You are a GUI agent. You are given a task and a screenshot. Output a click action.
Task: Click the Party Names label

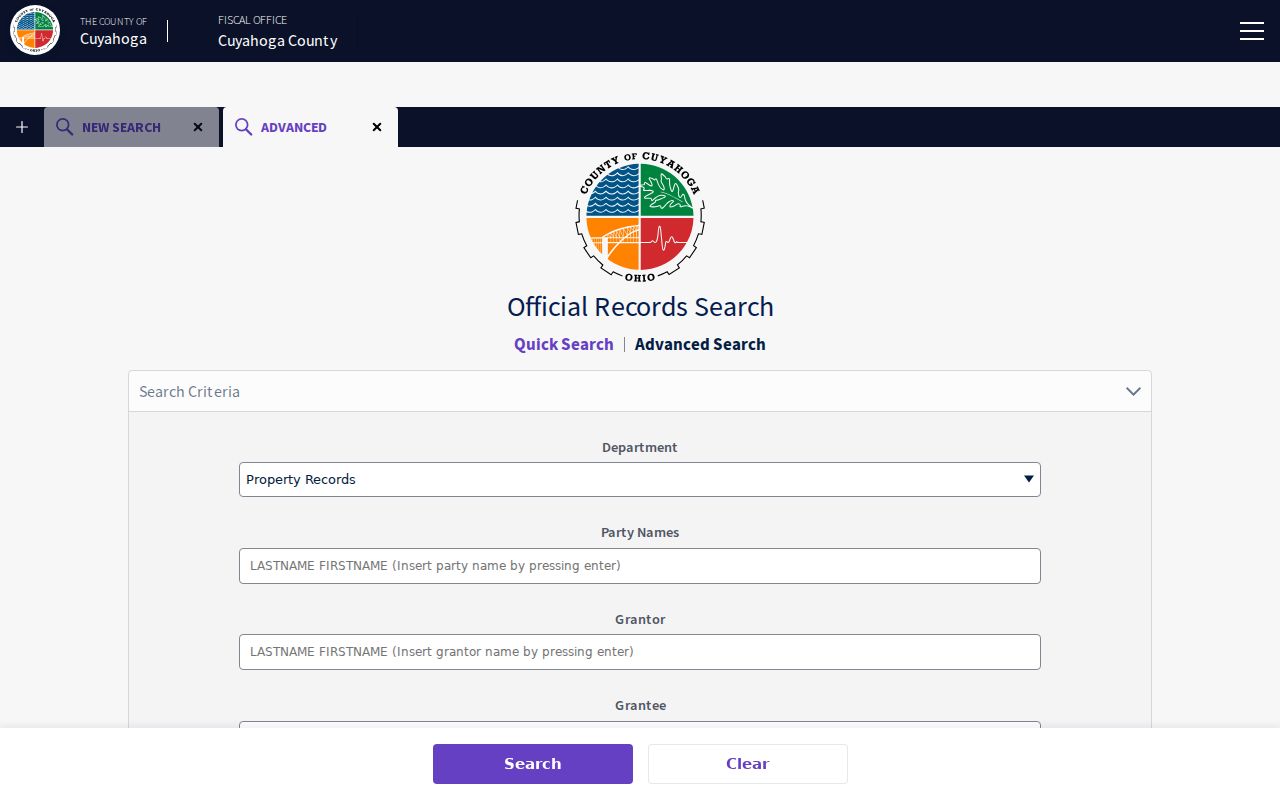[640, 533]
